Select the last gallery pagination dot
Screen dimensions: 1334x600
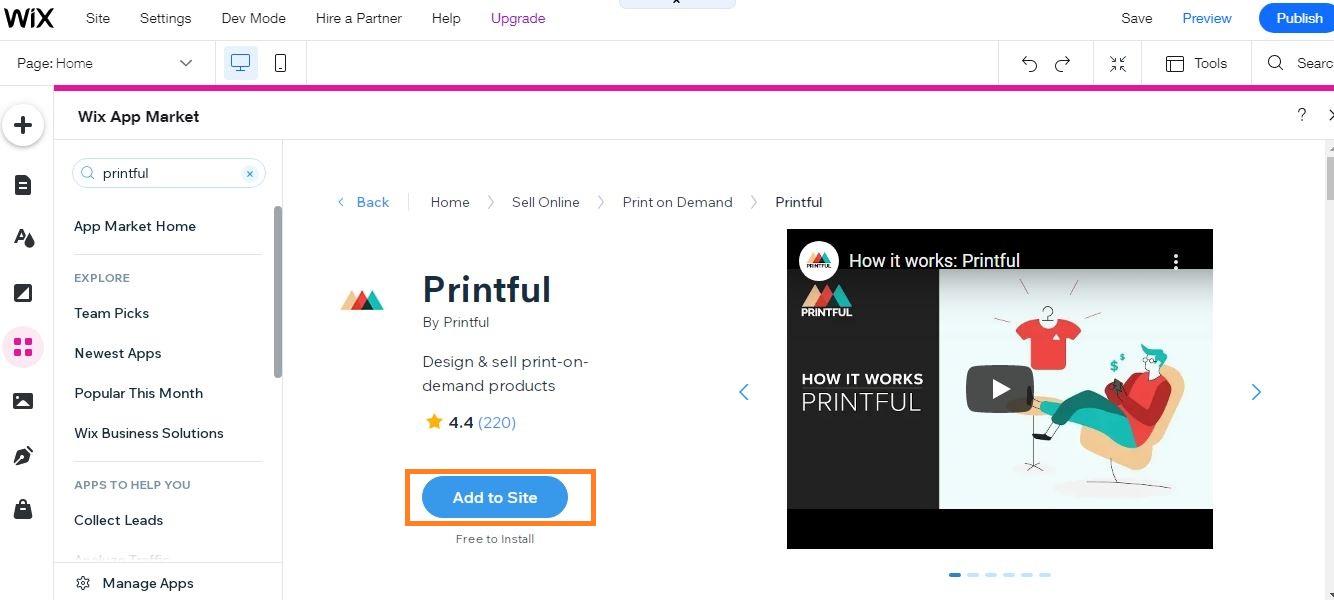pyautogui.click(x=1045, y=575)
